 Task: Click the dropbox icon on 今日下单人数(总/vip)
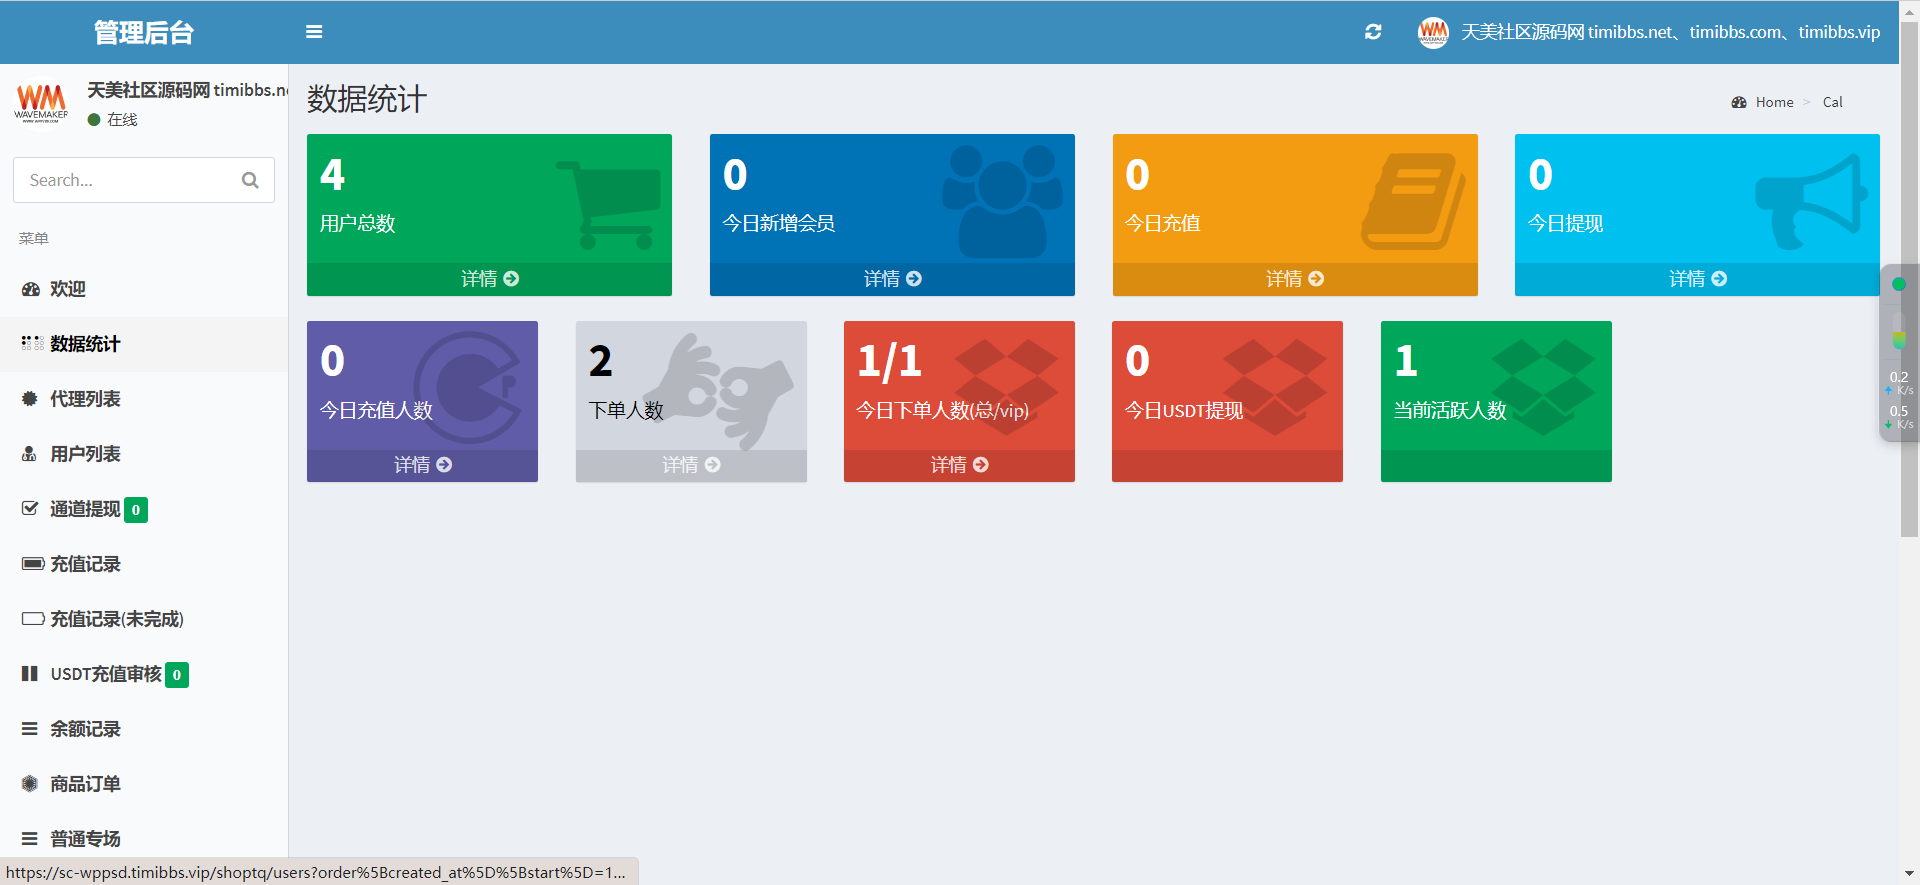point(1007,386)
